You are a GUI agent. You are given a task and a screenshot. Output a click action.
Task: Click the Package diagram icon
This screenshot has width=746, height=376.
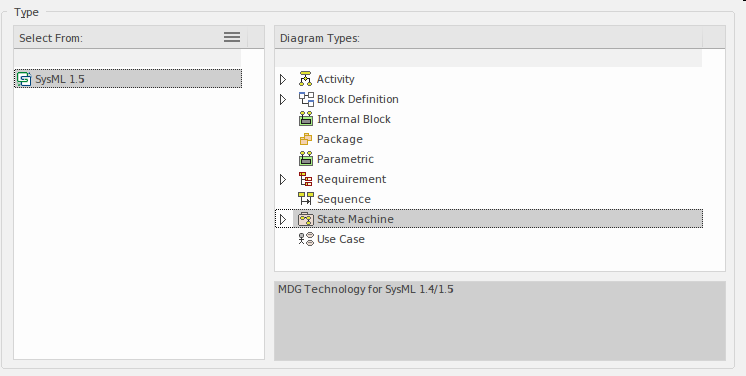point(306,139)
